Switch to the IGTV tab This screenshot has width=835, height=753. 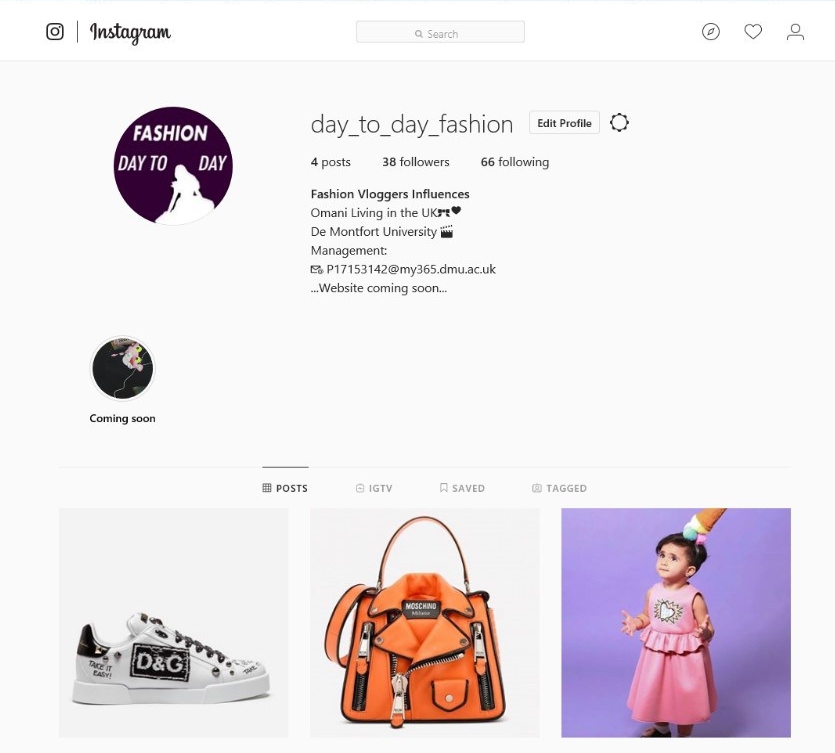click(x=374, y=488)
